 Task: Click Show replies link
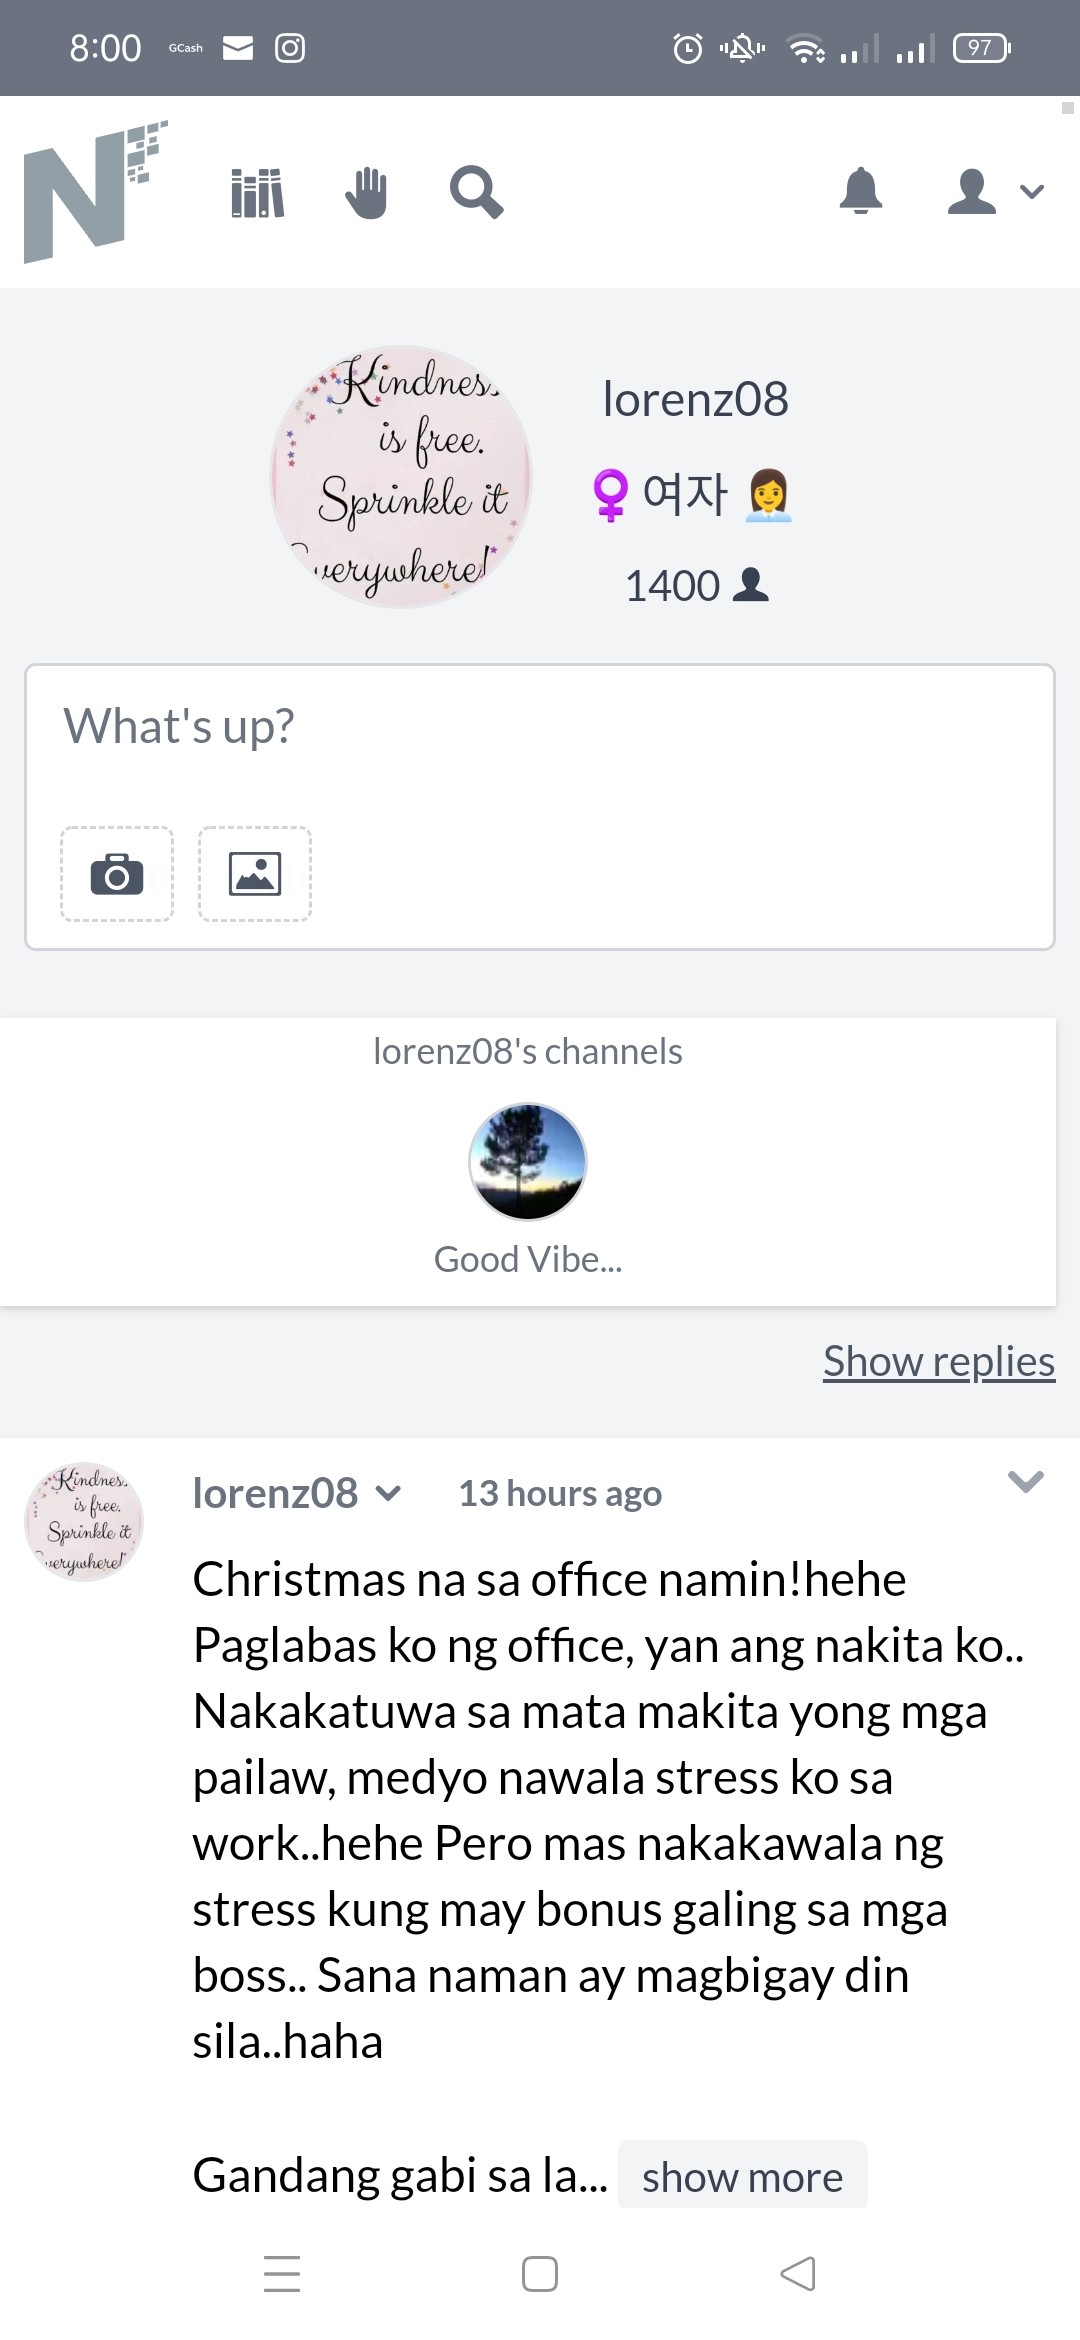(939, 1361)
